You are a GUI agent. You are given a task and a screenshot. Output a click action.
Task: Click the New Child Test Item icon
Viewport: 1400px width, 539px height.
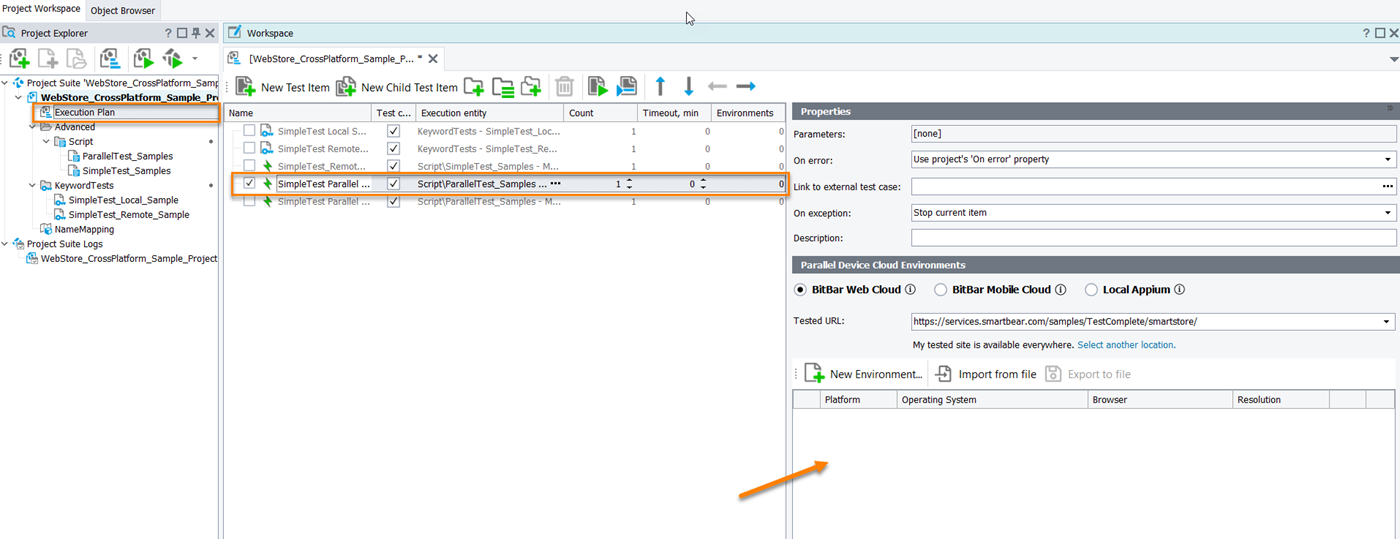pyautogui.click(x=346, y=87)
